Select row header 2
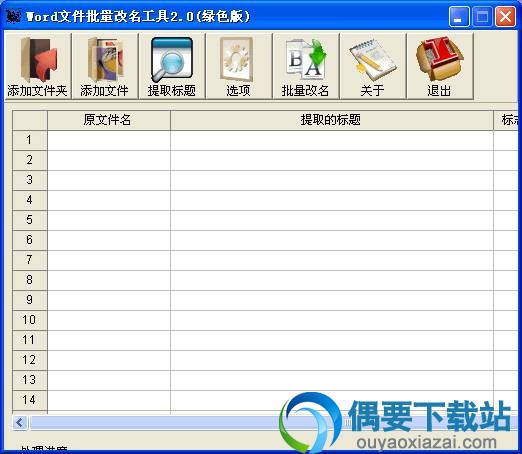Viewport: 522px width, 454px height. [x=30, y=160]
